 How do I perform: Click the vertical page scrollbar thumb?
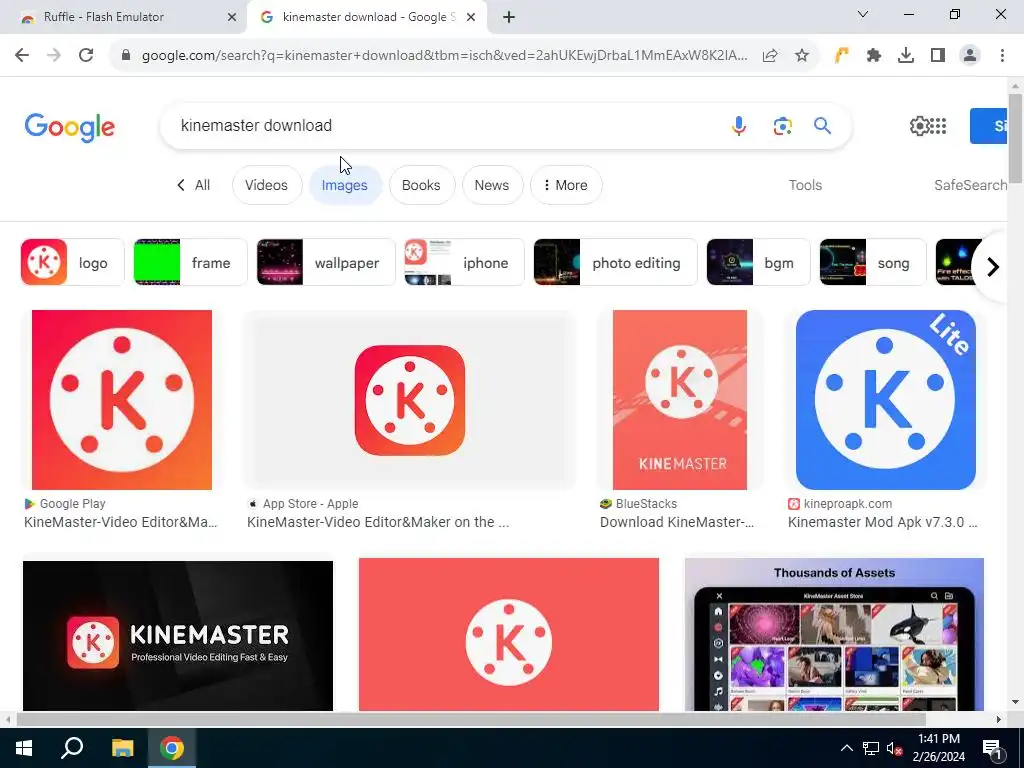[x=1016, y=138]
